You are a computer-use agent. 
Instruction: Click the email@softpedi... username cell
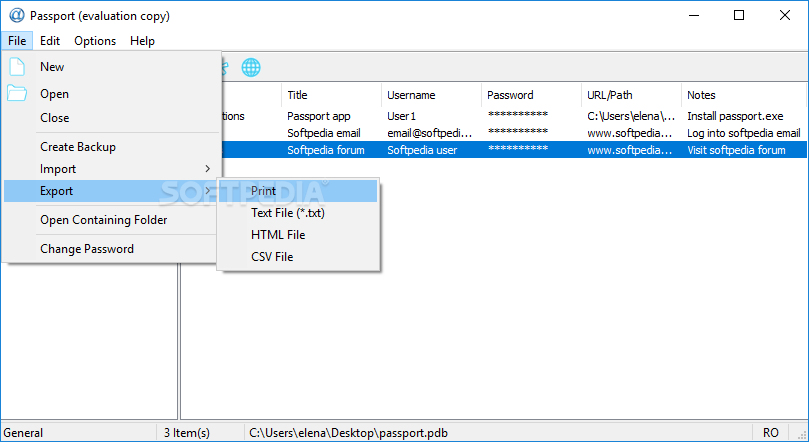(430, 133)
